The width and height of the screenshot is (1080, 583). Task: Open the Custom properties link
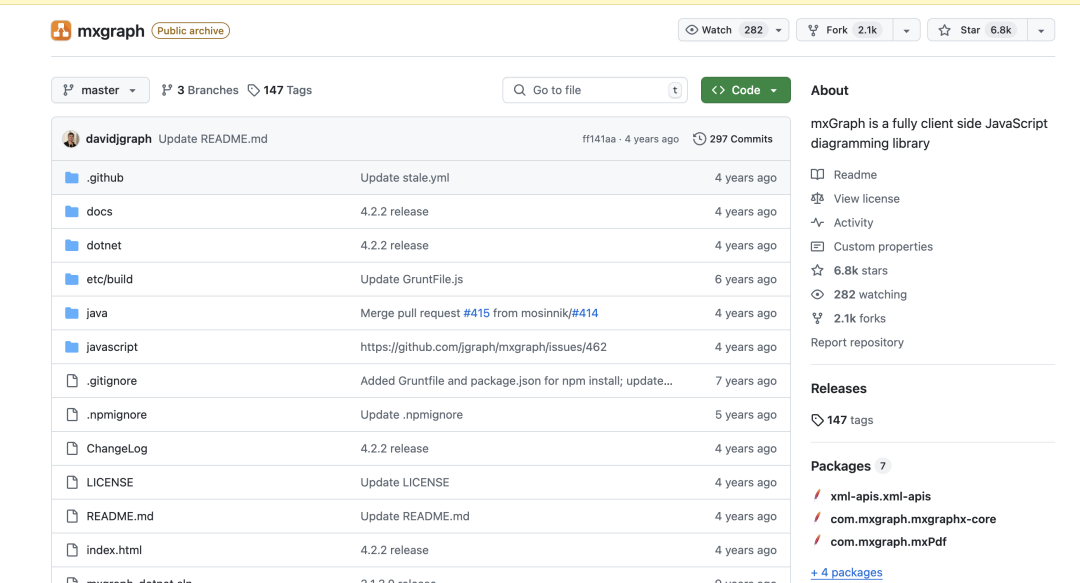click(872, 247)
